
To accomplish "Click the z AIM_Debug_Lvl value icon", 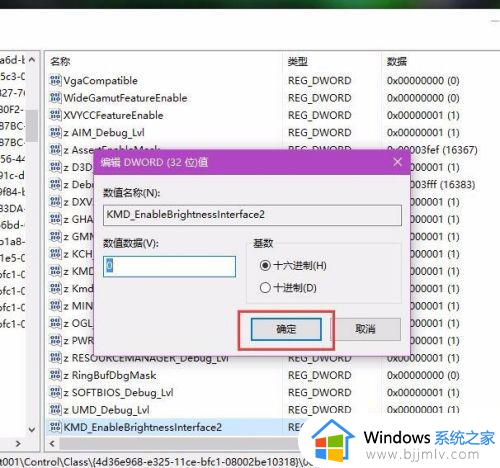I will (x=55, y=132).
